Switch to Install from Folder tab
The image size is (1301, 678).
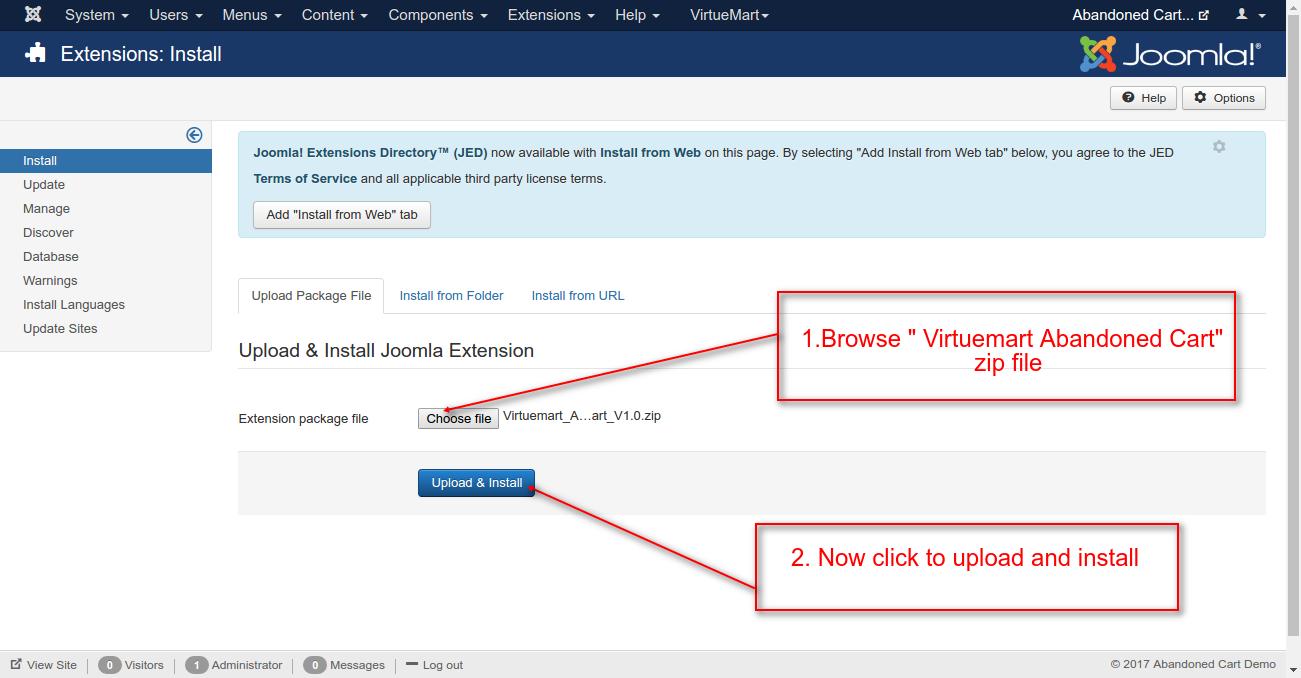451,296
